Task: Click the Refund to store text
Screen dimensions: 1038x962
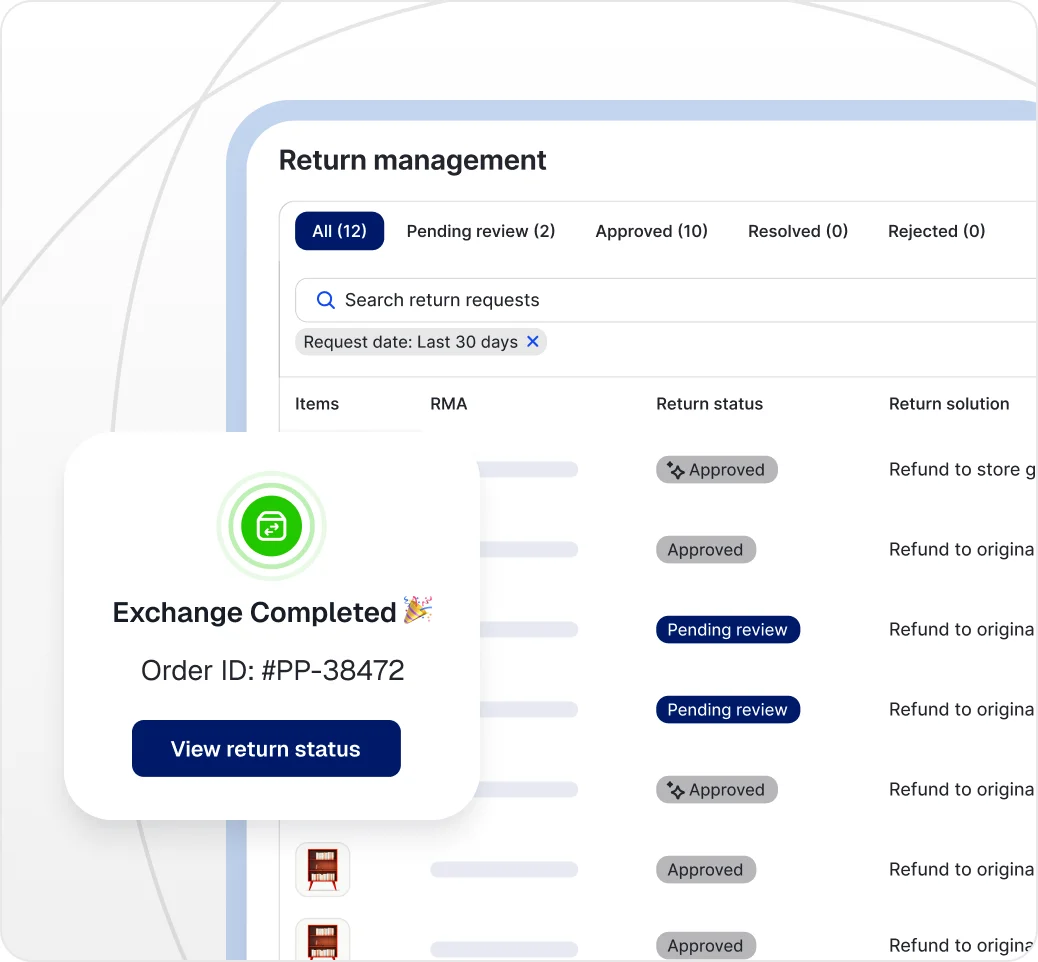Action: click(962, 469)
